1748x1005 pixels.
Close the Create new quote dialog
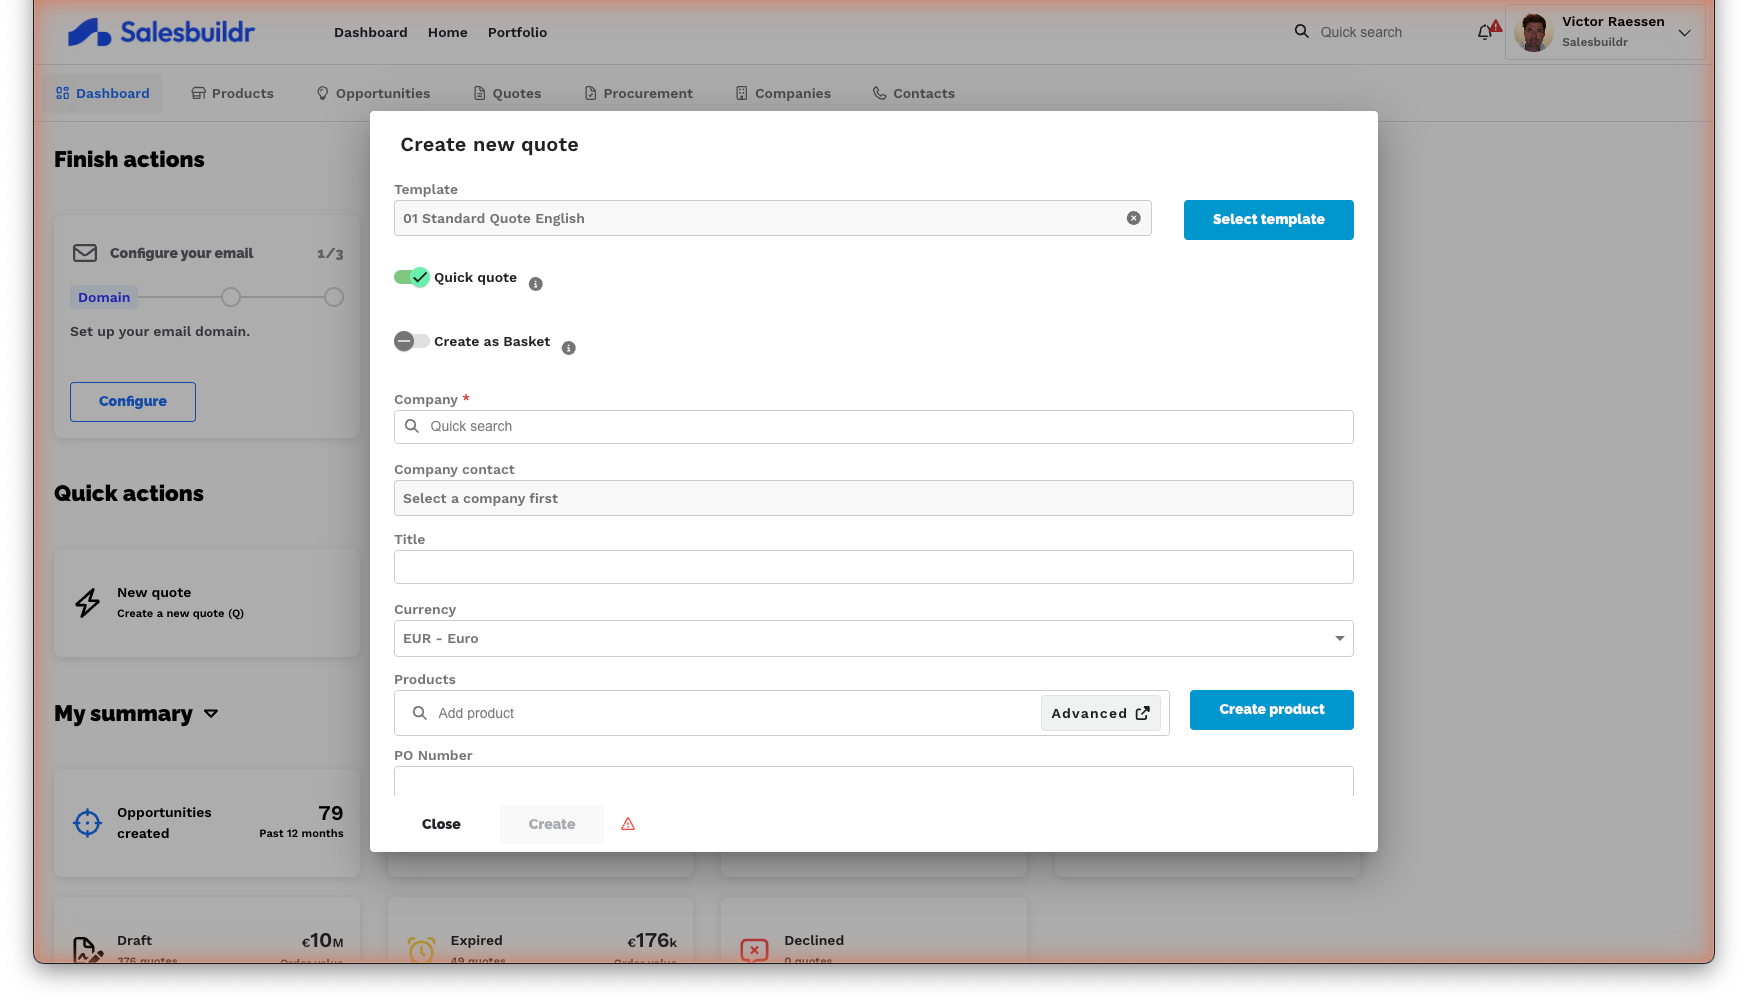pos(441,824)
